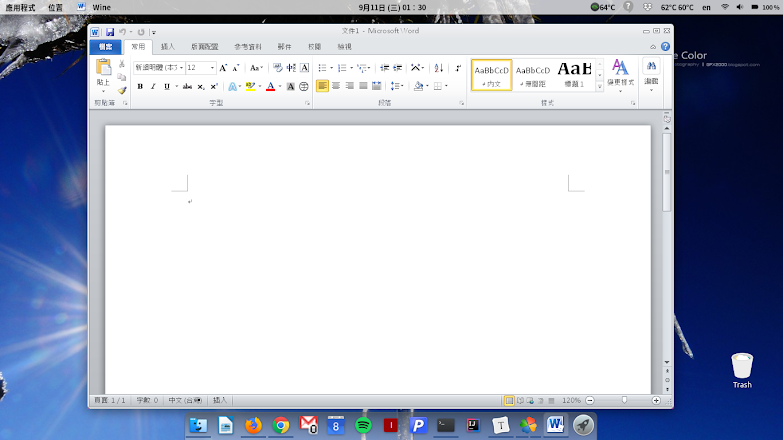Apply the Heading 1 style

pos(574,75)
